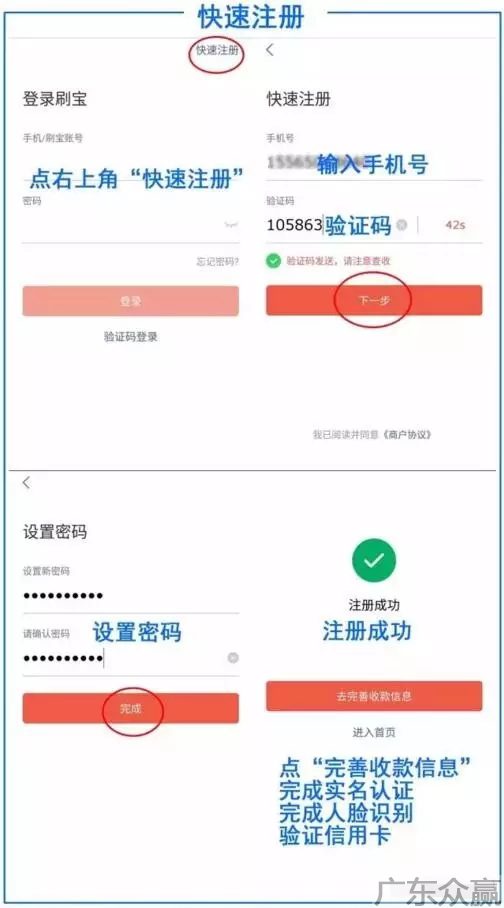This screenshot has width=504, height=908.
Task: Tap the 快速注册 link at top right
Action: click(217, 50)
